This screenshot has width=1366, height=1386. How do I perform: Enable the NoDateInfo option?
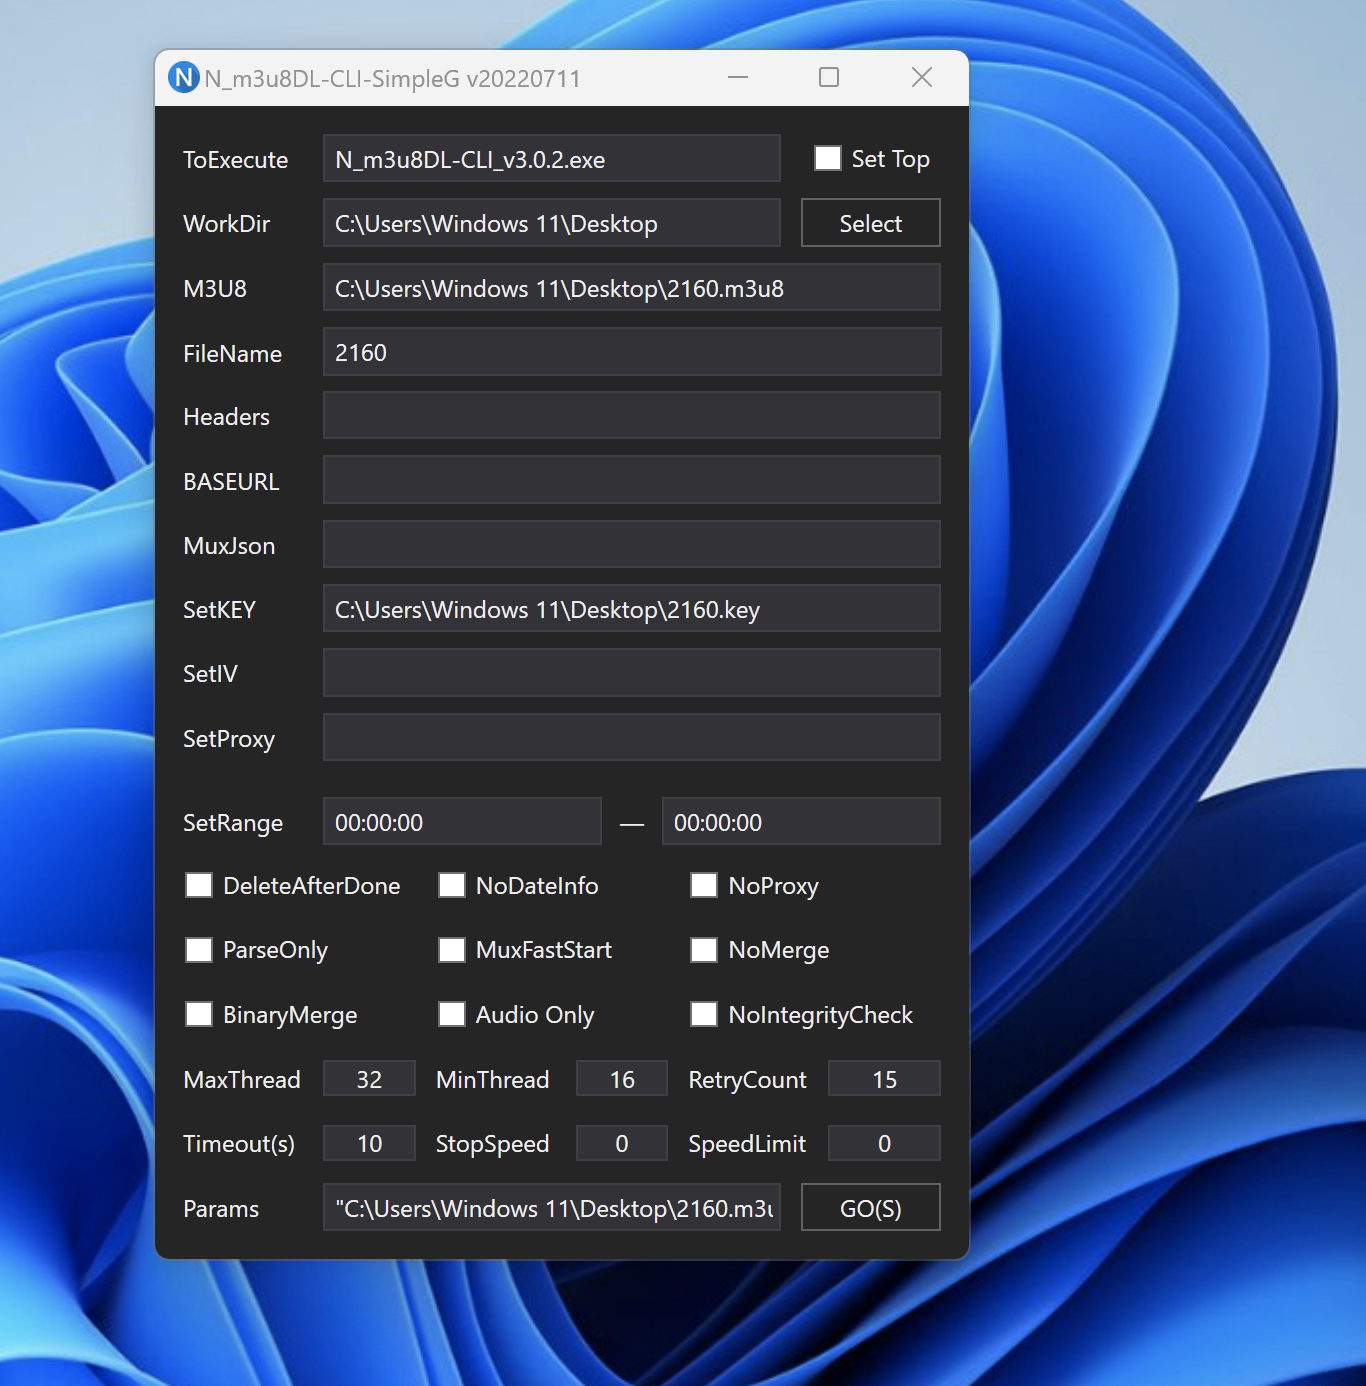[x=452, y=885]
